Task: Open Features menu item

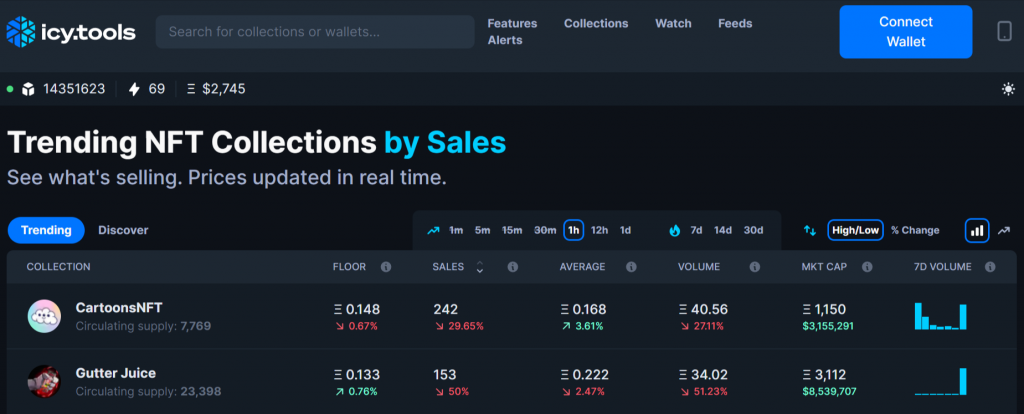Action: pyautogui.click(x=513, y=24)
